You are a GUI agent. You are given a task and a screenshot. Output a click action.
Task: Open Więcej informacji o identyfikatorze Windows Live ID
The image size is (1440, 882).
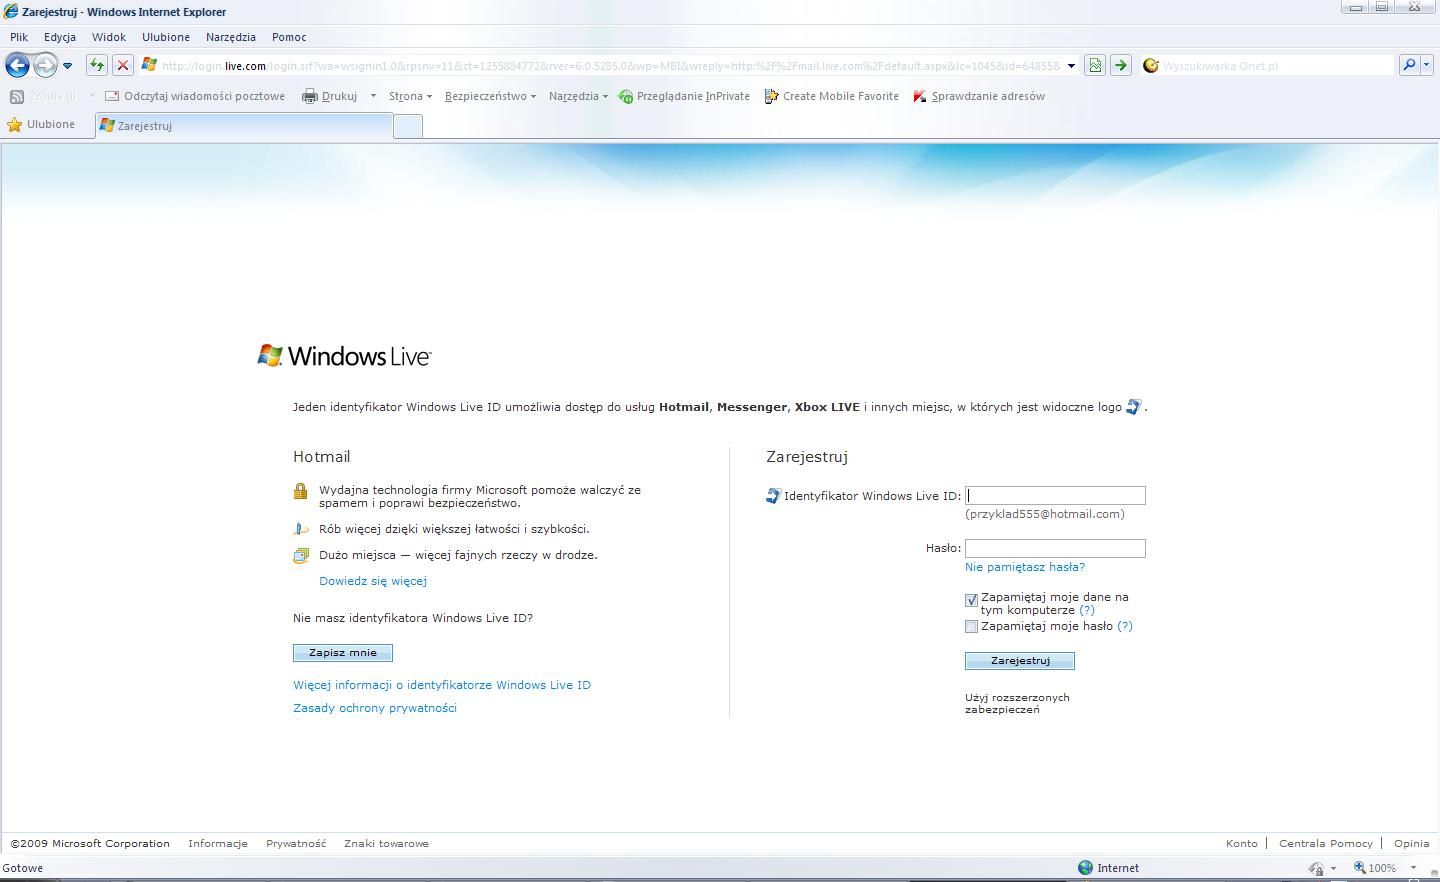click(x=442, y=685)
